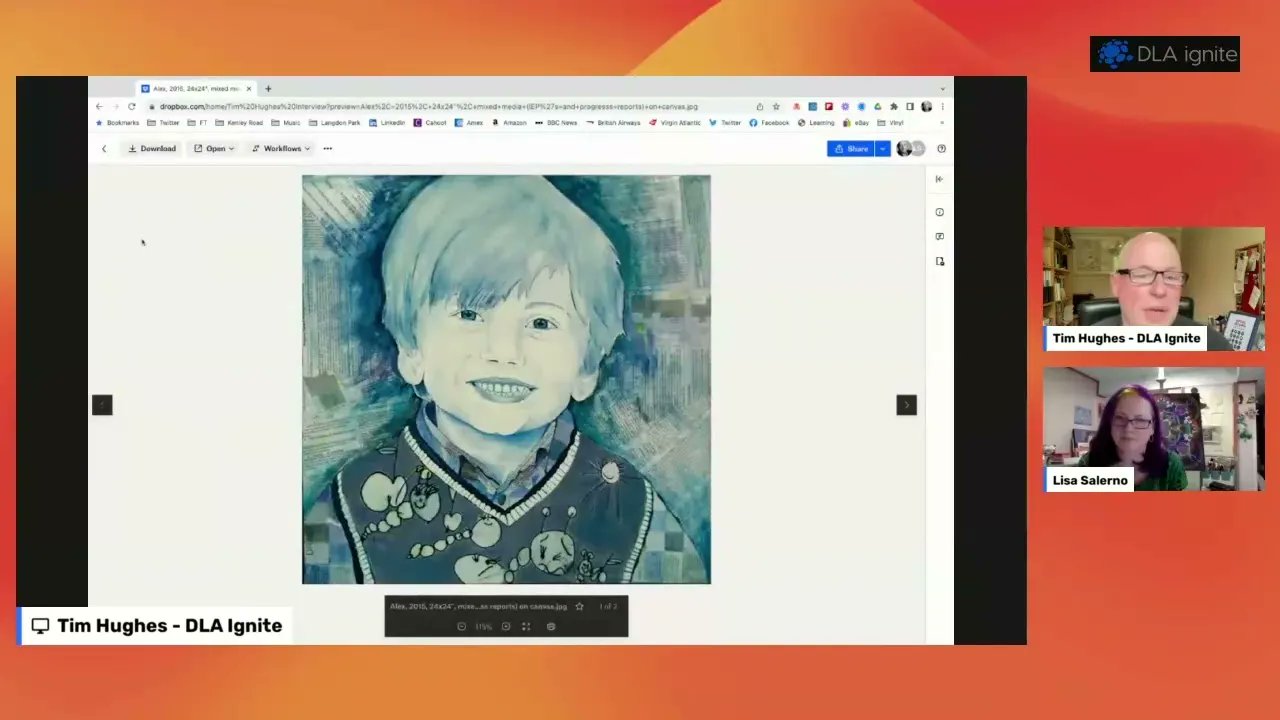Open the Extensions puzzle icon

tap(894, 106)
